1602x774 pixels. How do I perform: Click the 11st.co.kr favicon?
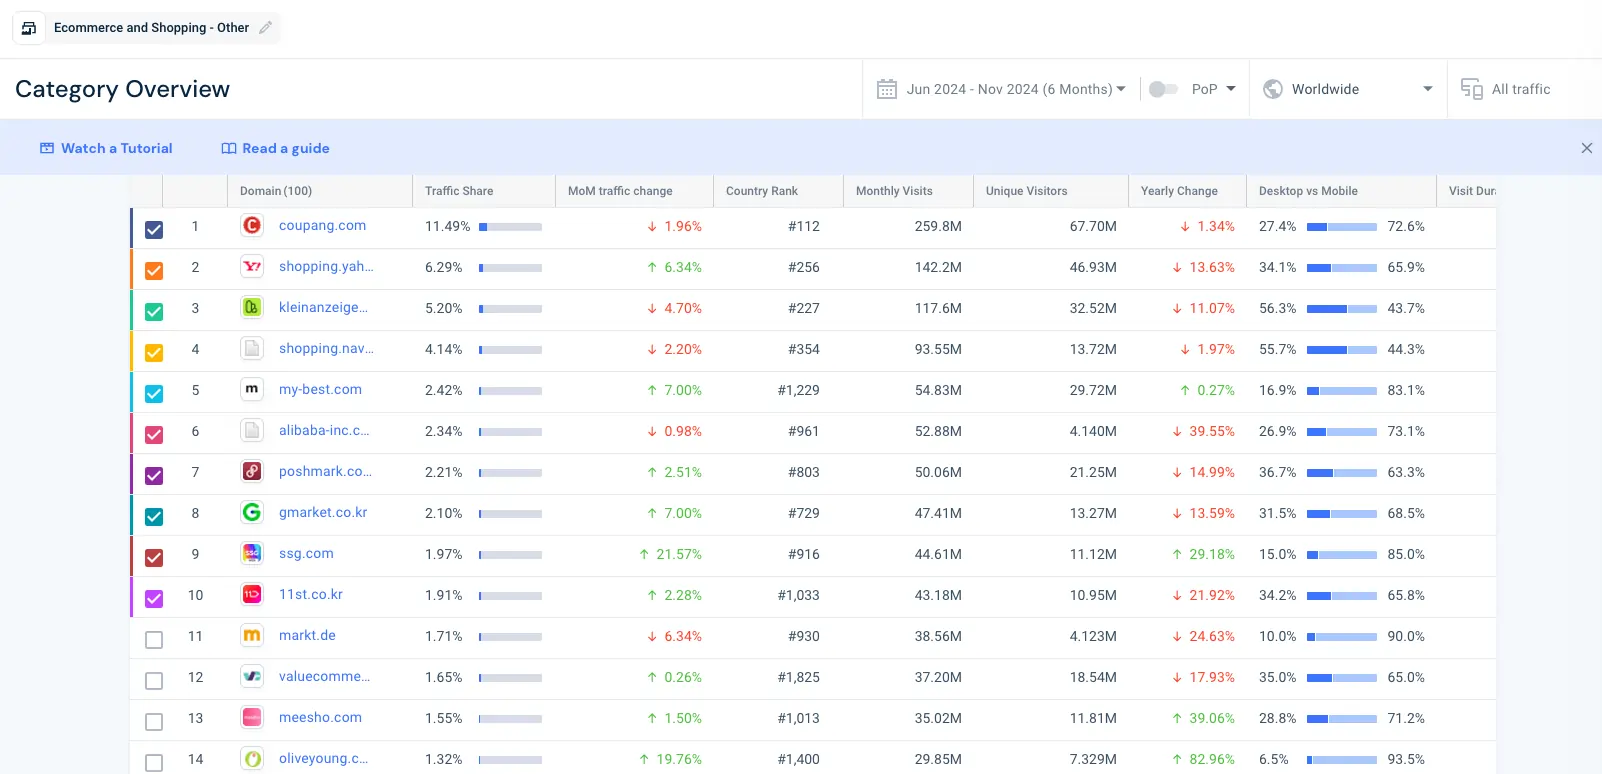[252, 595]
